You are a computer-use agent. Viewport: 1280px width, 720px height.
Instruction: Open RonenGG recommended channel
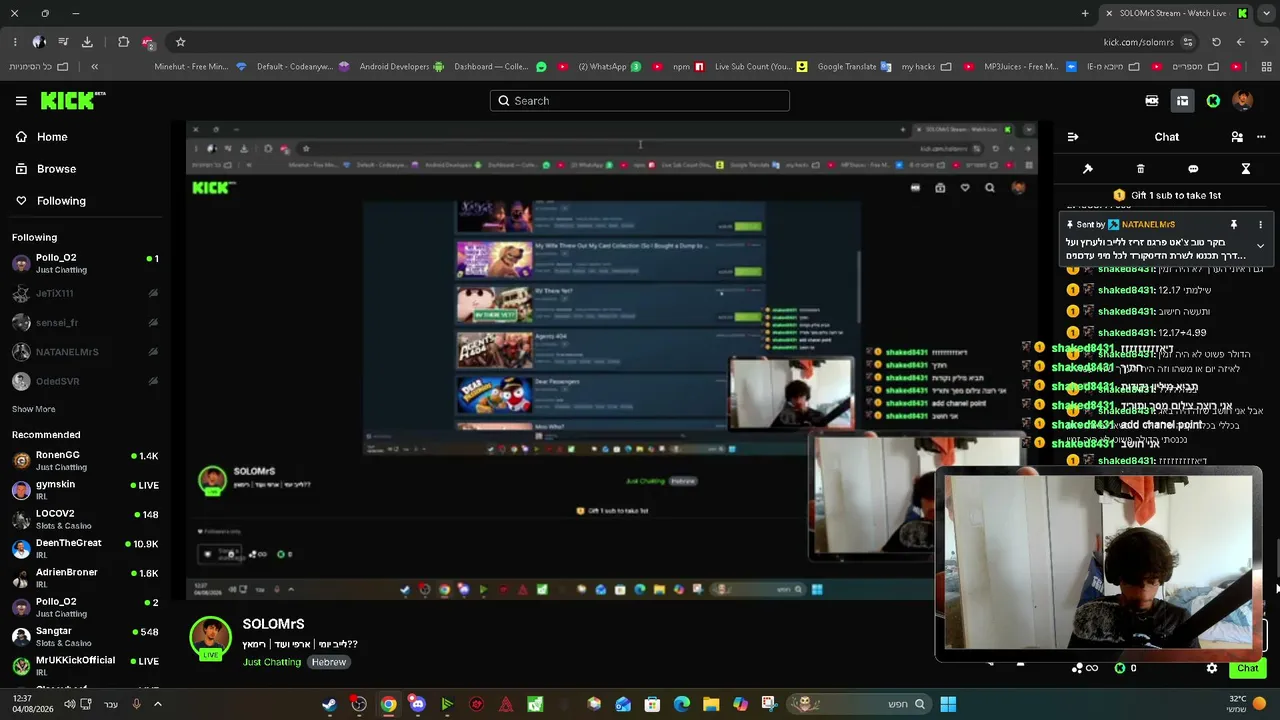85,461
